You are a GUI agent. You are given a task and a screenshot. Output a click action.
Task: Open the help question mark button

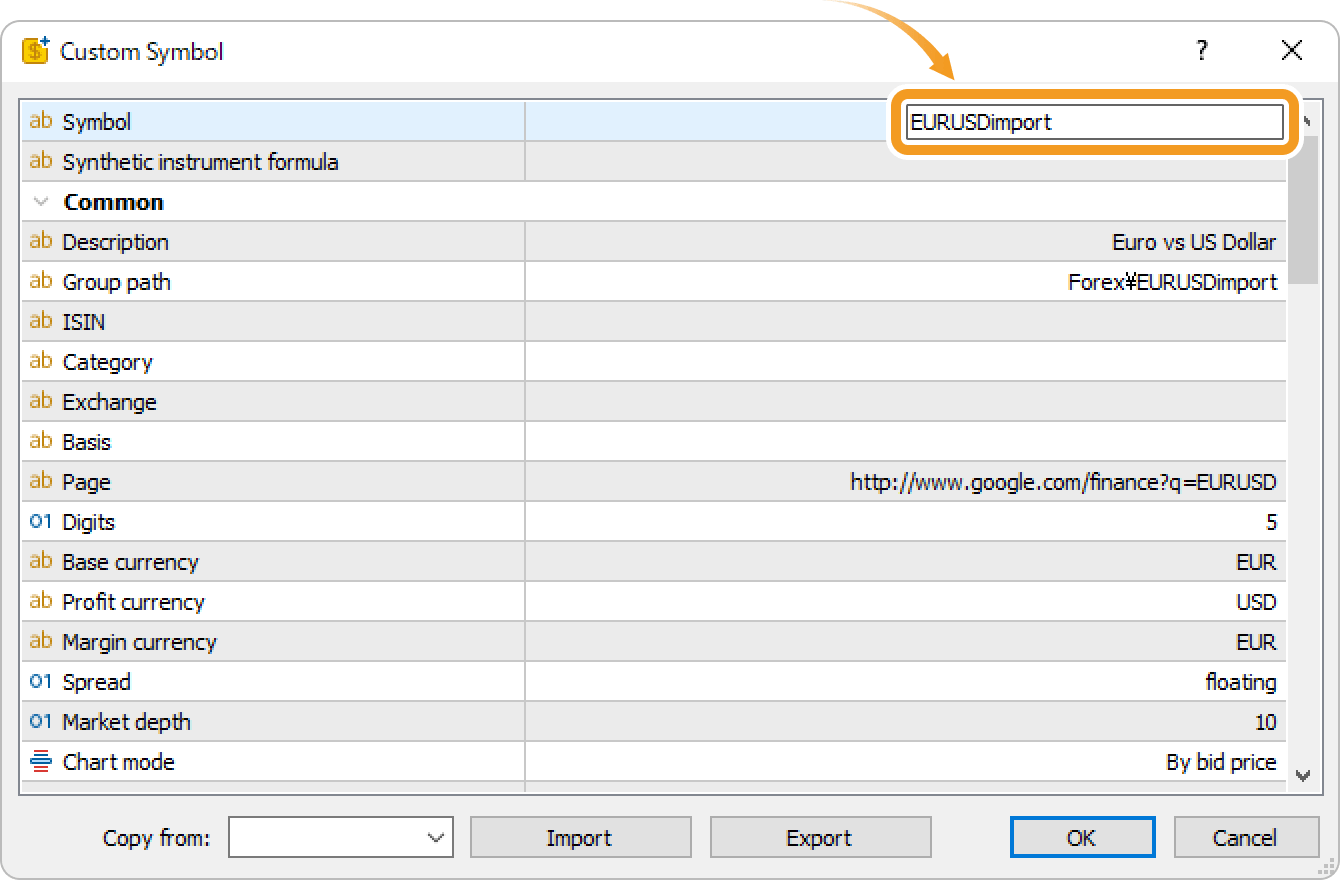pyautogui.click(x=1202, y=51)
